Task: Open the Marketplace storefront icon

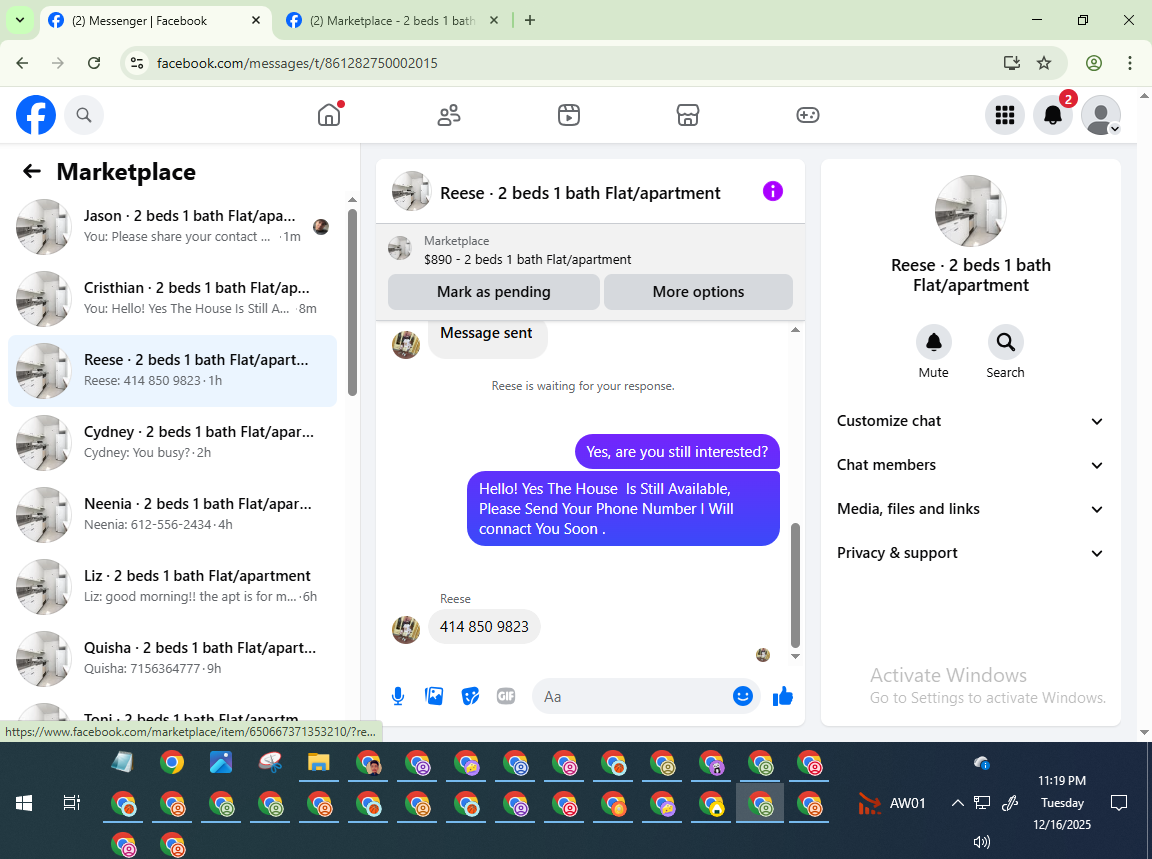Action: [x=688, y=115]
